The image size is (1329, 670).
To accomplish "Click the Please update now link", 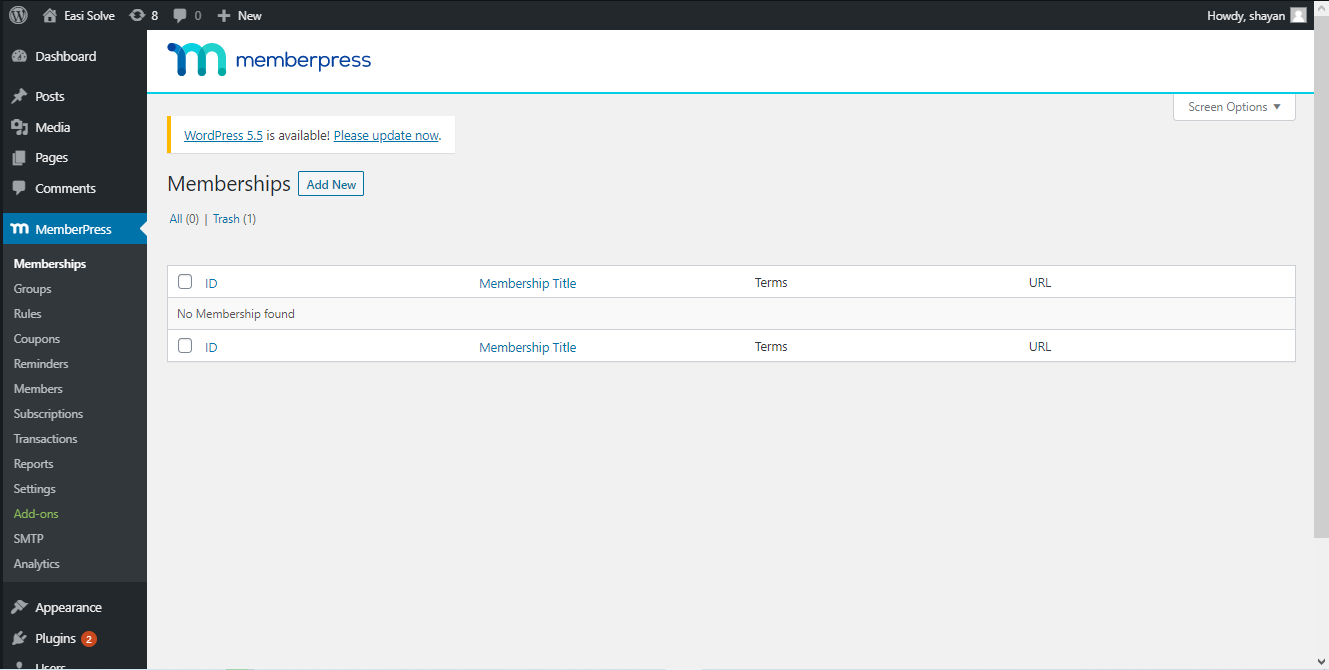I will (386, 135).
